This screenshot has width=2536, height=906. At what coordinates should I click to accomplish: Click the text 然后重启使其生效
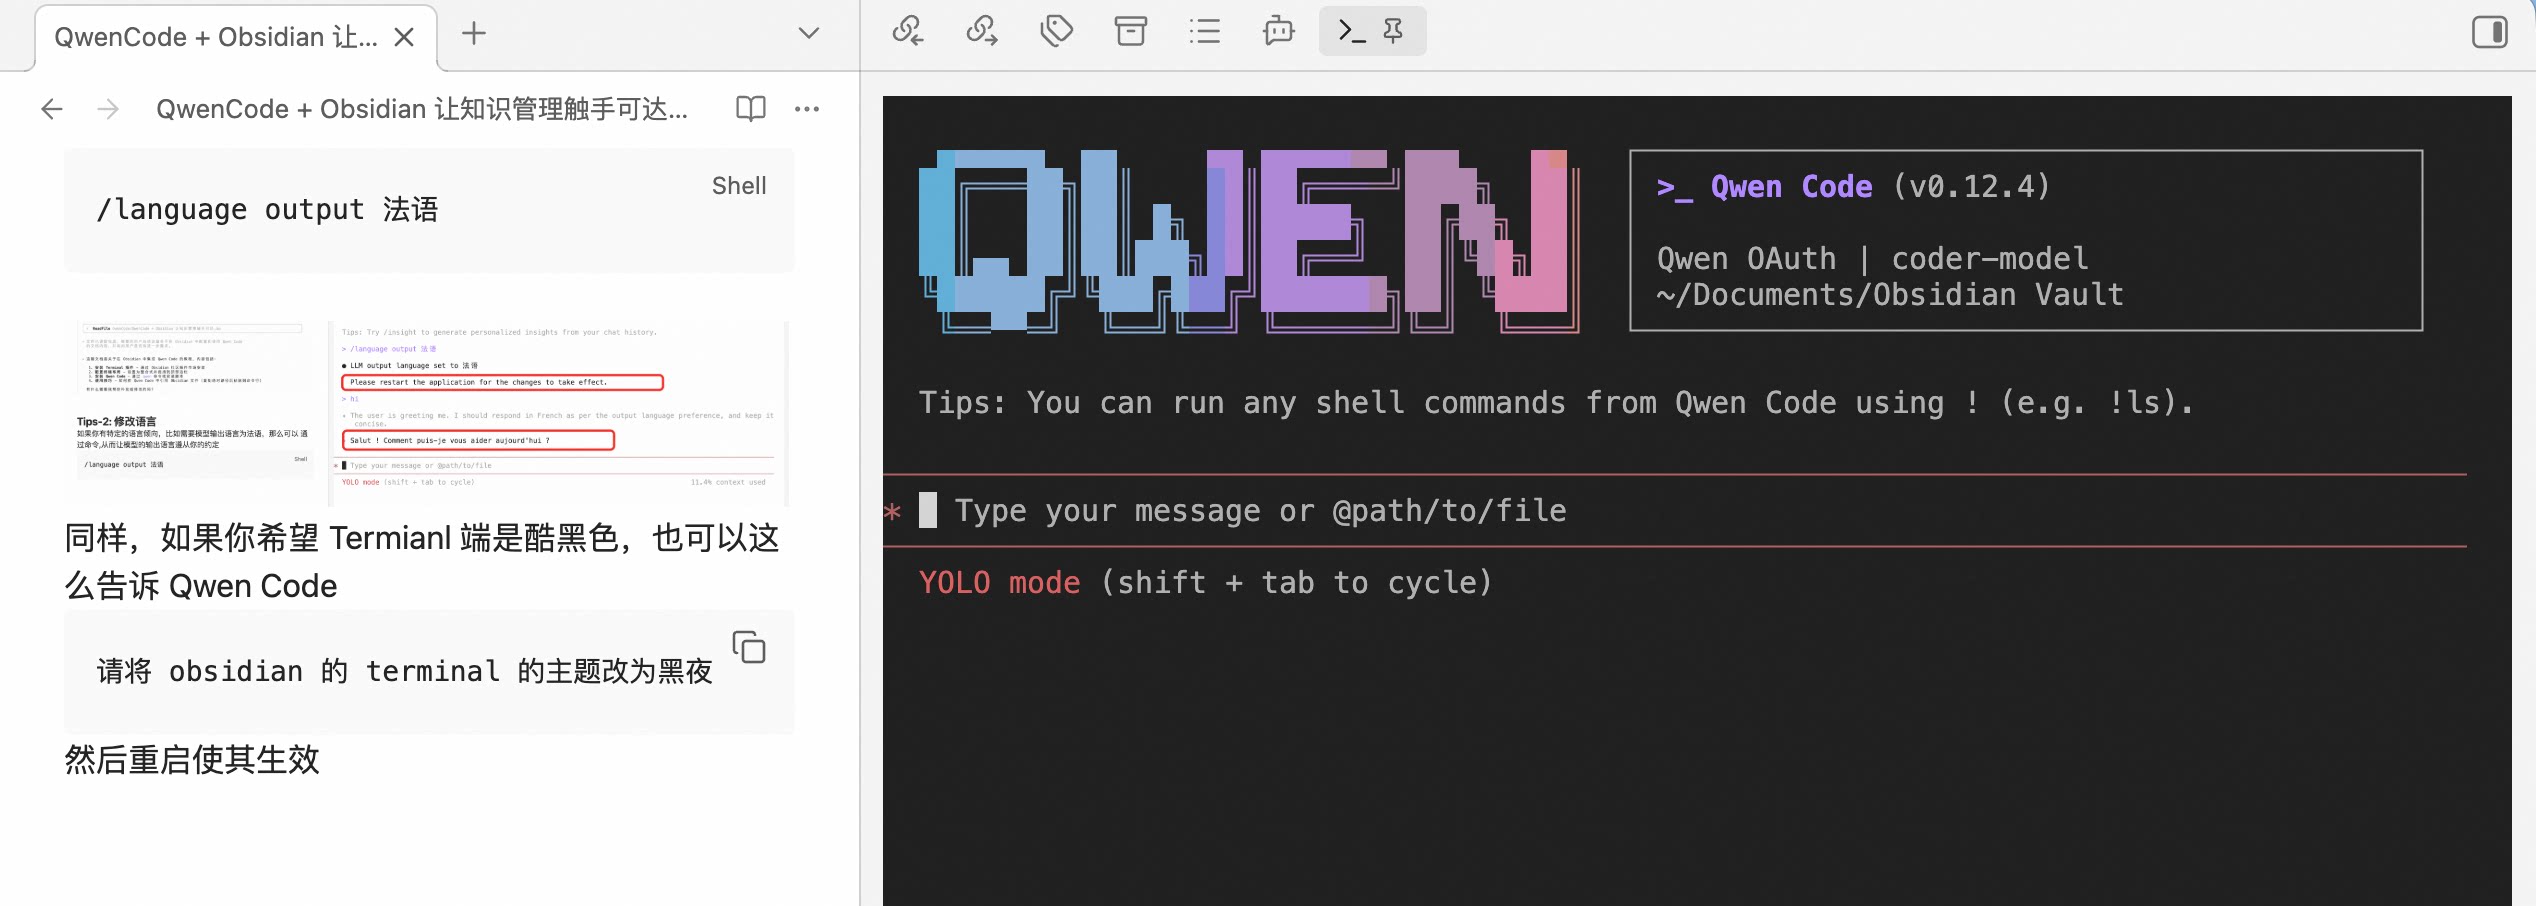(x=192, y=760)
